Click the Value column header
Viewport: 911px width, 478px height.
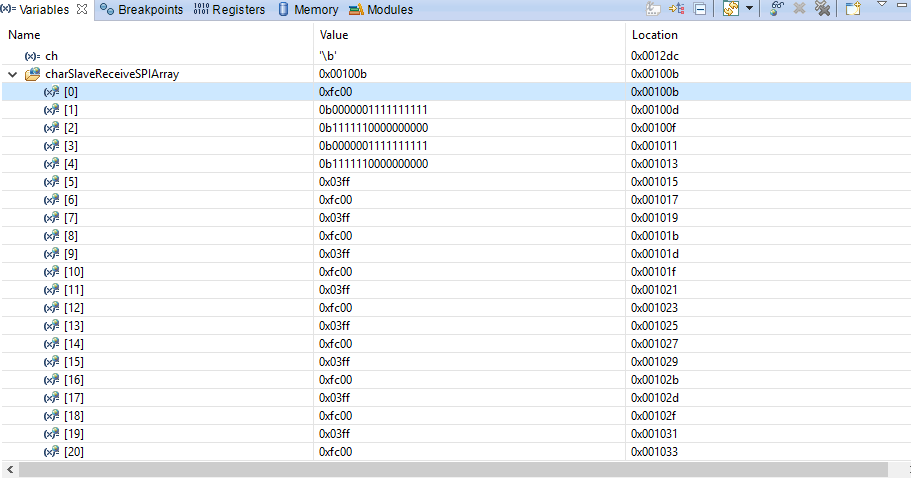tap(334, 35)
